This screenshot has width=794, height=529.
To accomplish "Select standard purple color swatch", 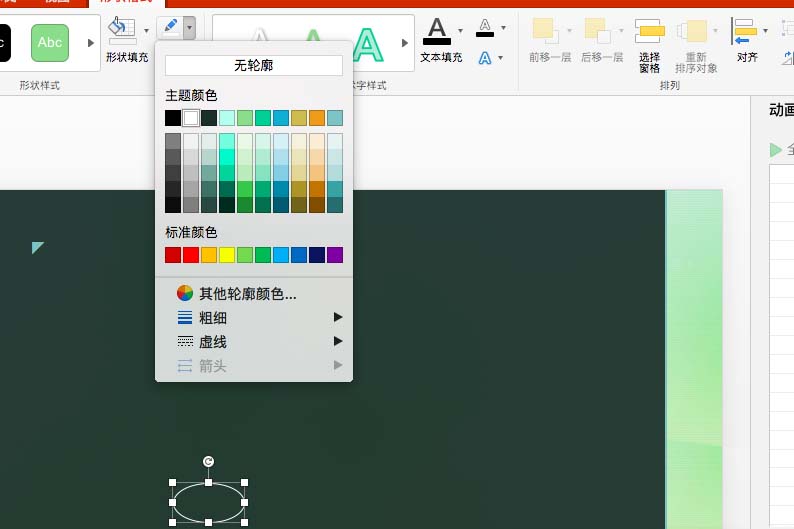I will click(x=335, y=255).
